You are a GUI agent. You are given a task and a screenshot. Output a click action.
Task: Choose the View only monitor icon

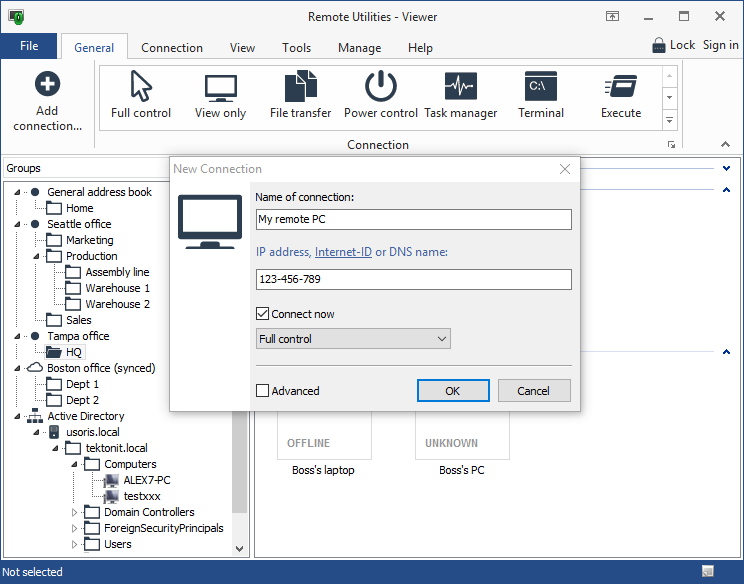click(x=220, y=87)
